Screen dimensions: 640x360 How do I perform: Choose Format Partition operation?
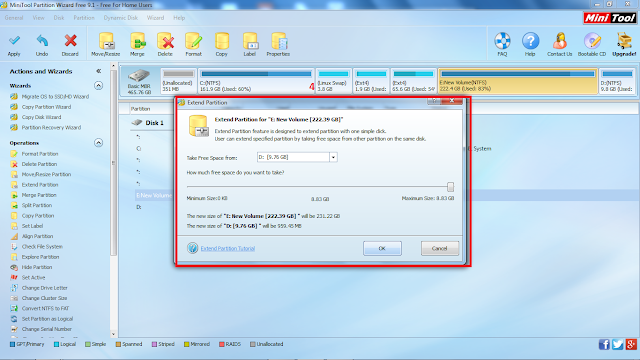click(x=40, y=154)
